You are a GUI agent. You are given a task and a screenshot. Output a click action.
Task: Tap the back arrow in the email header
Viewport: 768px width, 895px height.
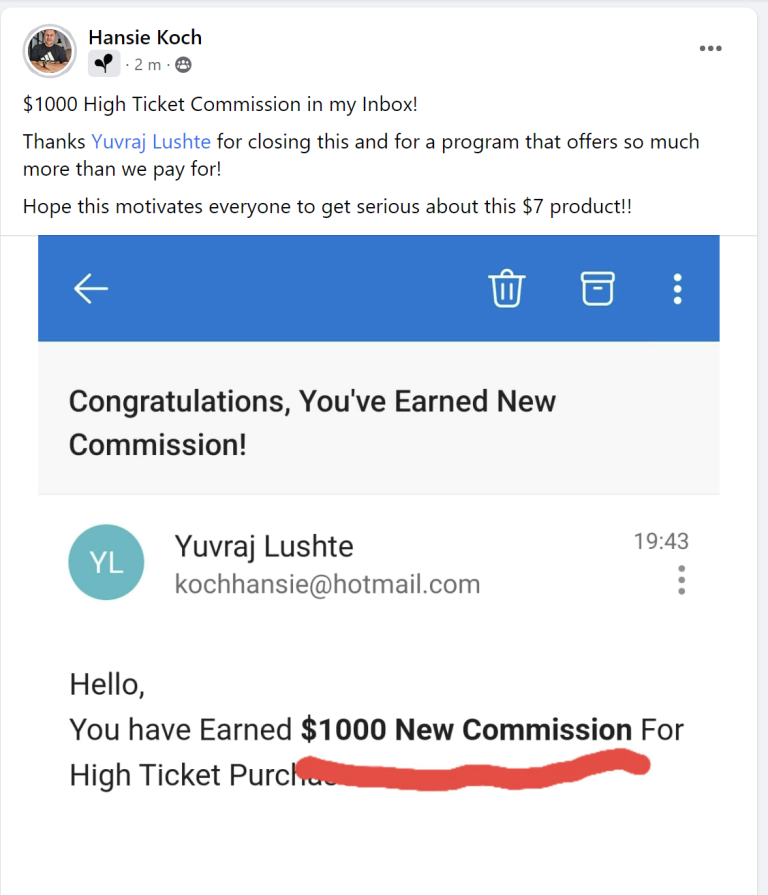click(91, 288)
